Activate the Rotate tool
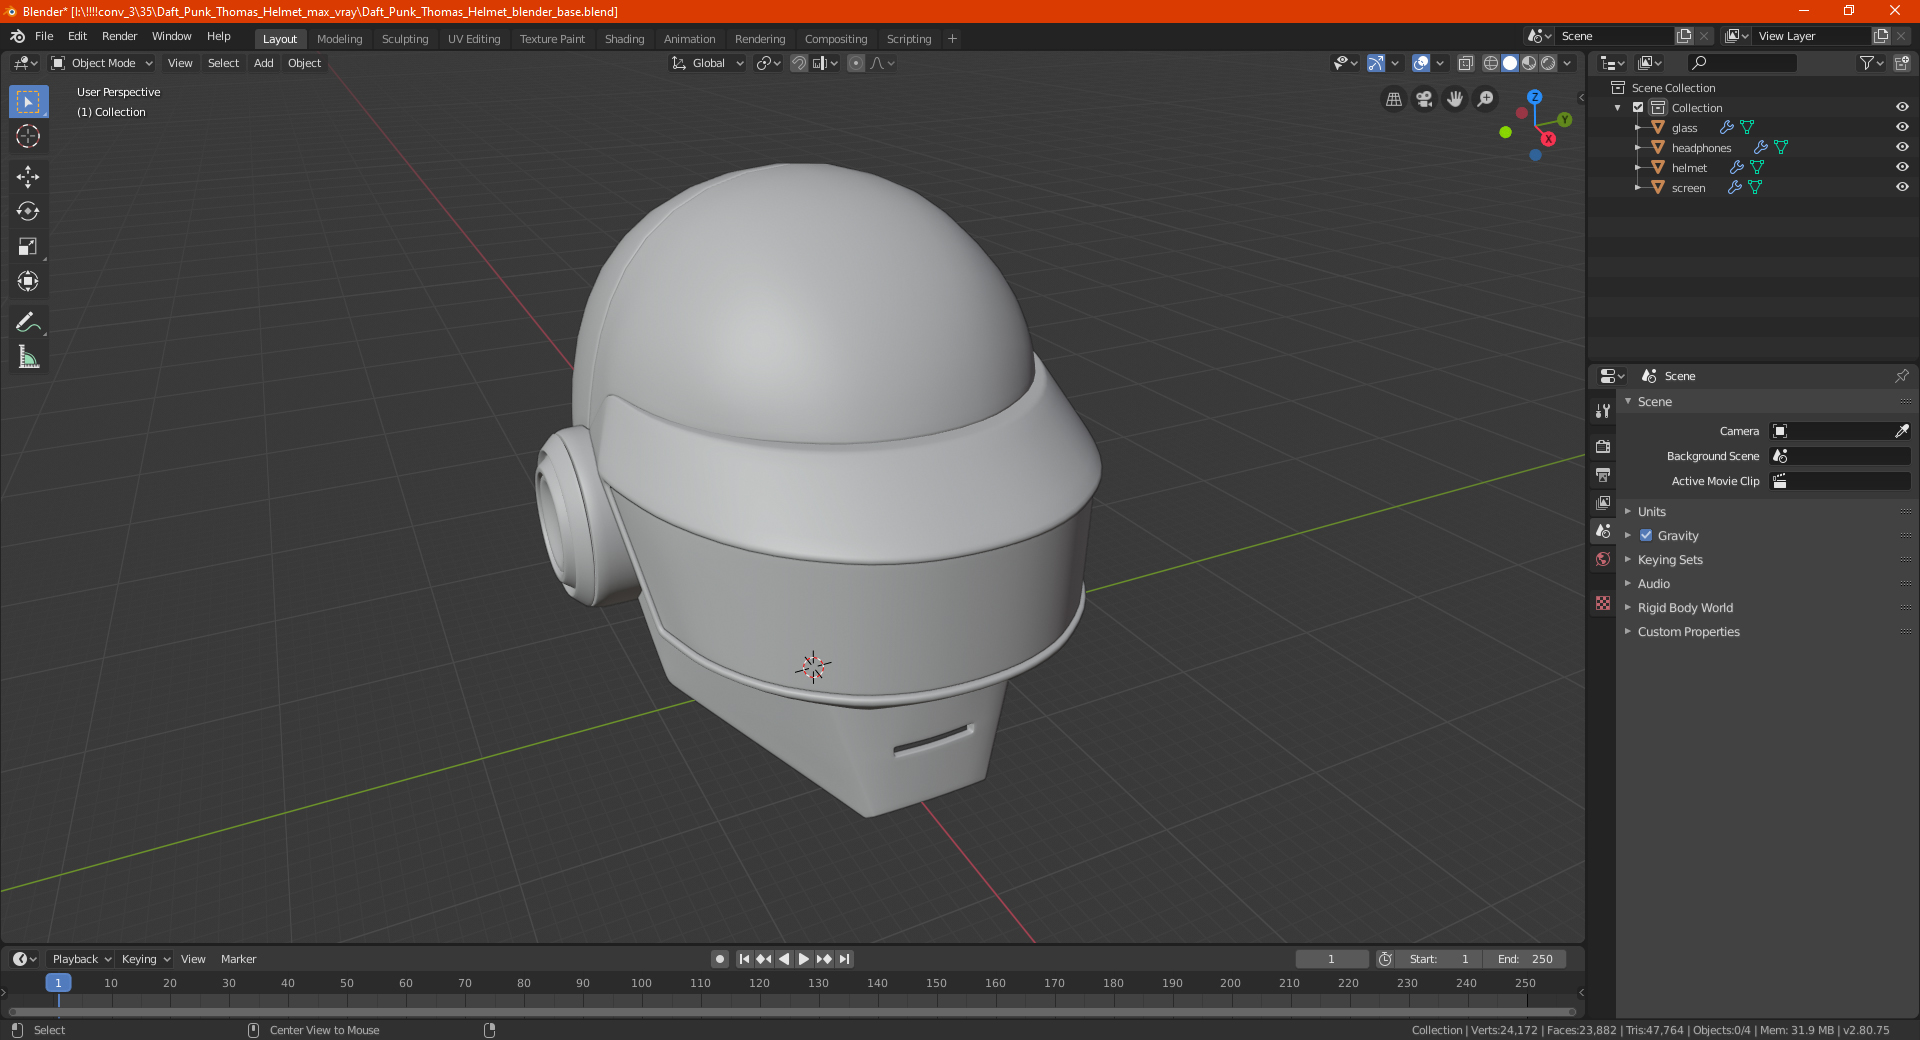This screenshot has height=1040, width=1920. point(28,211)
